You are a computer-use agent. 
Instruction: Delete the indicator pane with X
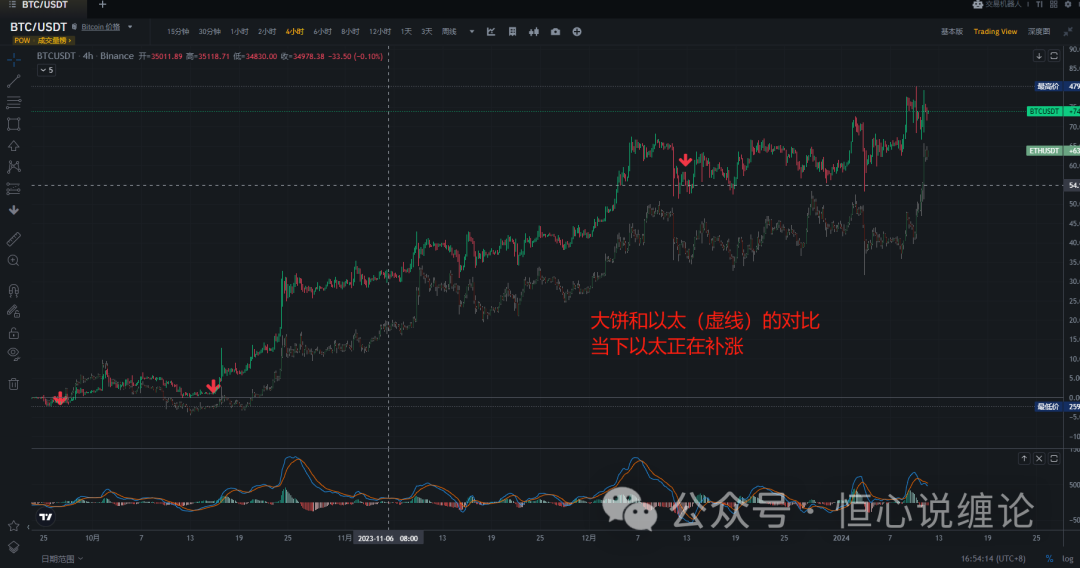(x=1039, y=459)
